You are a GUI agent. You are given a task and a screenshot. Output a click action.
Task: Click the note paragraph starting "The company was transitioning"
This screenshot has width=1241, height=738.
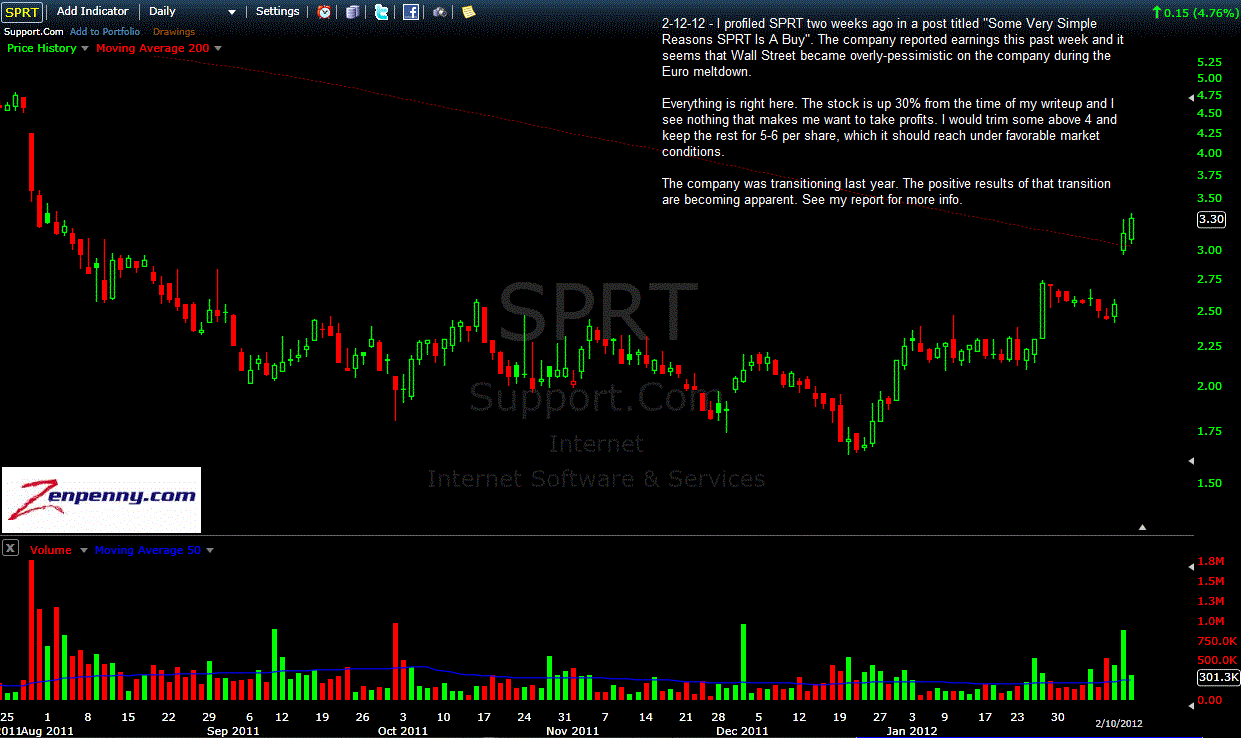coord(886,191)
